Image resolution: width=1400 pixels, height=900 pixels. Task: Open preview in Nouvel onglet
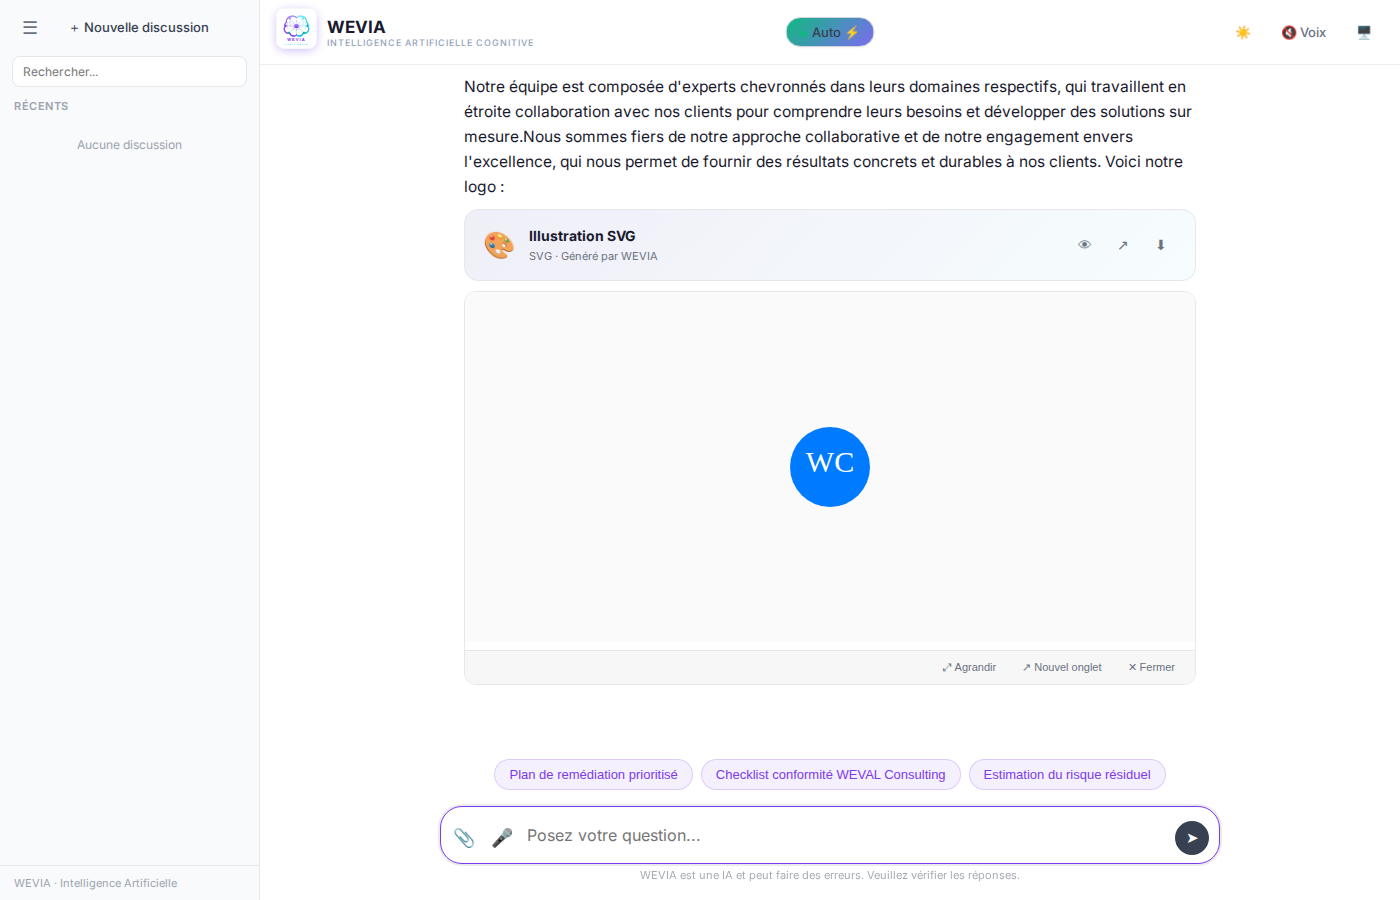point(1062,667)
